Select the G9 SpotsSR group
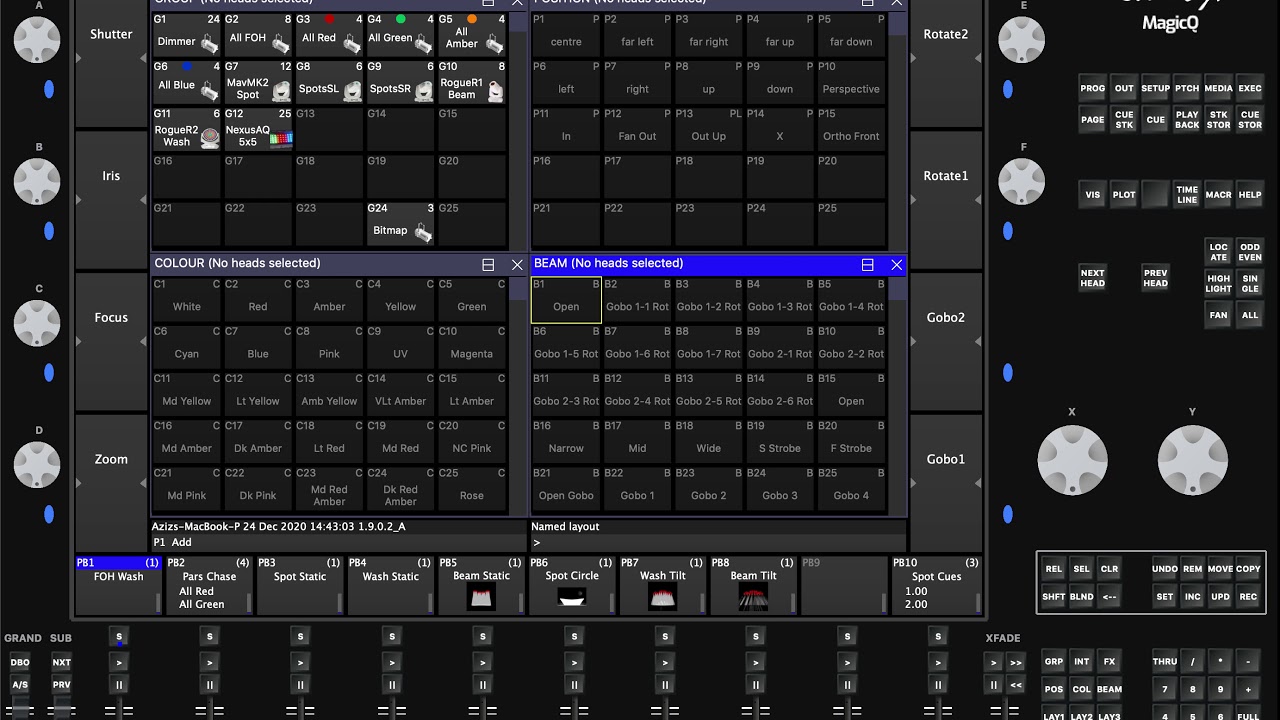This screenshot has width=1280, height=720. [400, 81]
